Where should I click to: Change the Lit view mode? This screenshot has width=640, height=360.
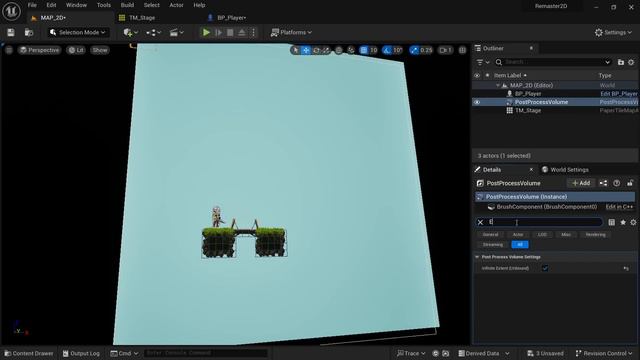click(x=76, y=50)
